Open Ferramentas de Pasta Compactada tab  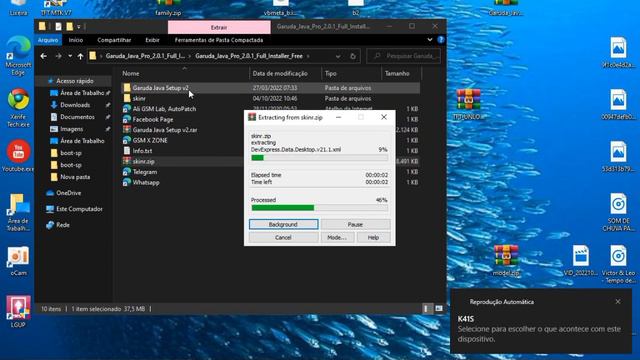pos(219,40)
